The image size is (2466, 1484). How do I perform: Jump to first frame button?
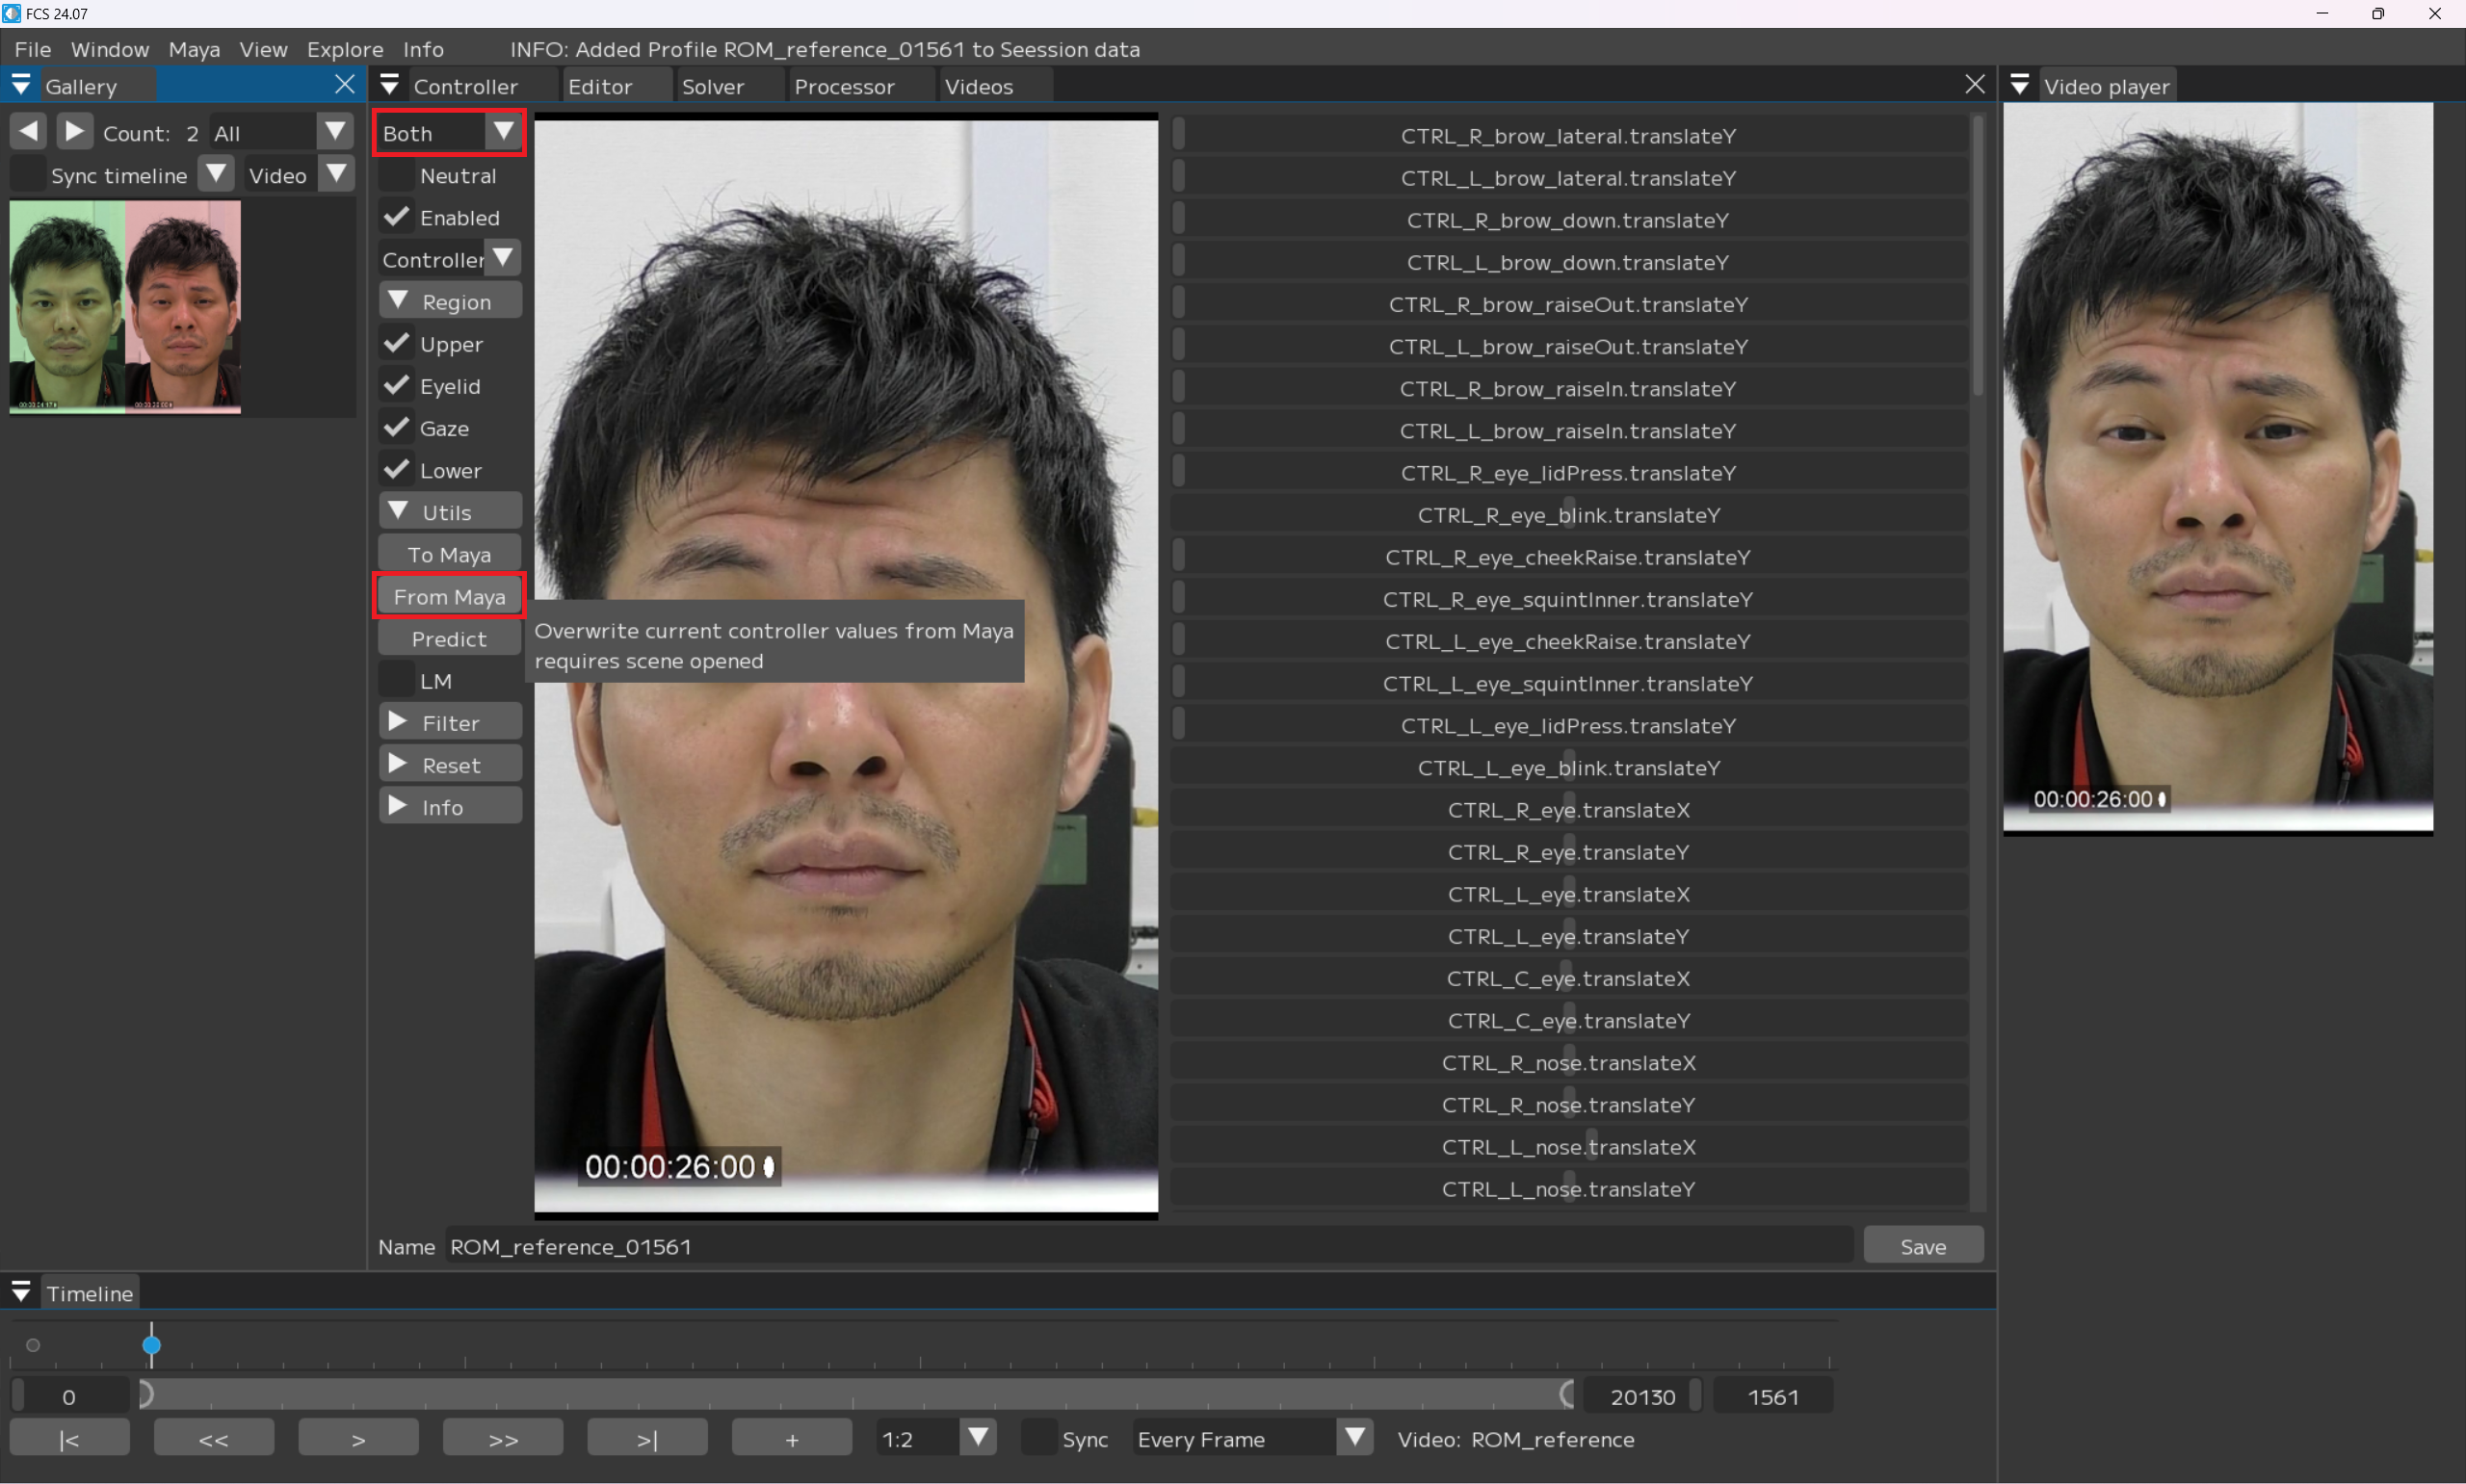69,1438
